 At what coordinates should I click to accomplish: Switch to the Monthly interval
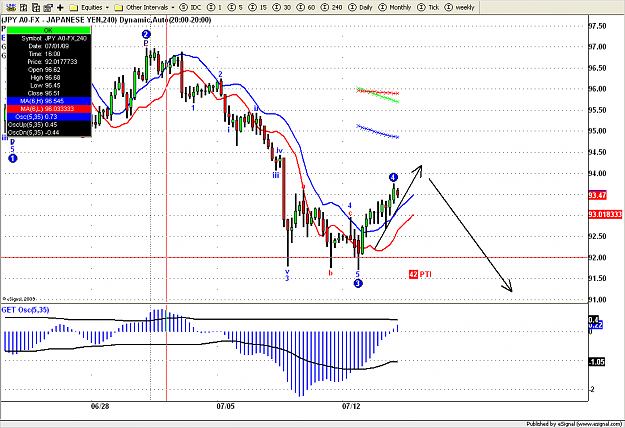[x=394, y=7]
